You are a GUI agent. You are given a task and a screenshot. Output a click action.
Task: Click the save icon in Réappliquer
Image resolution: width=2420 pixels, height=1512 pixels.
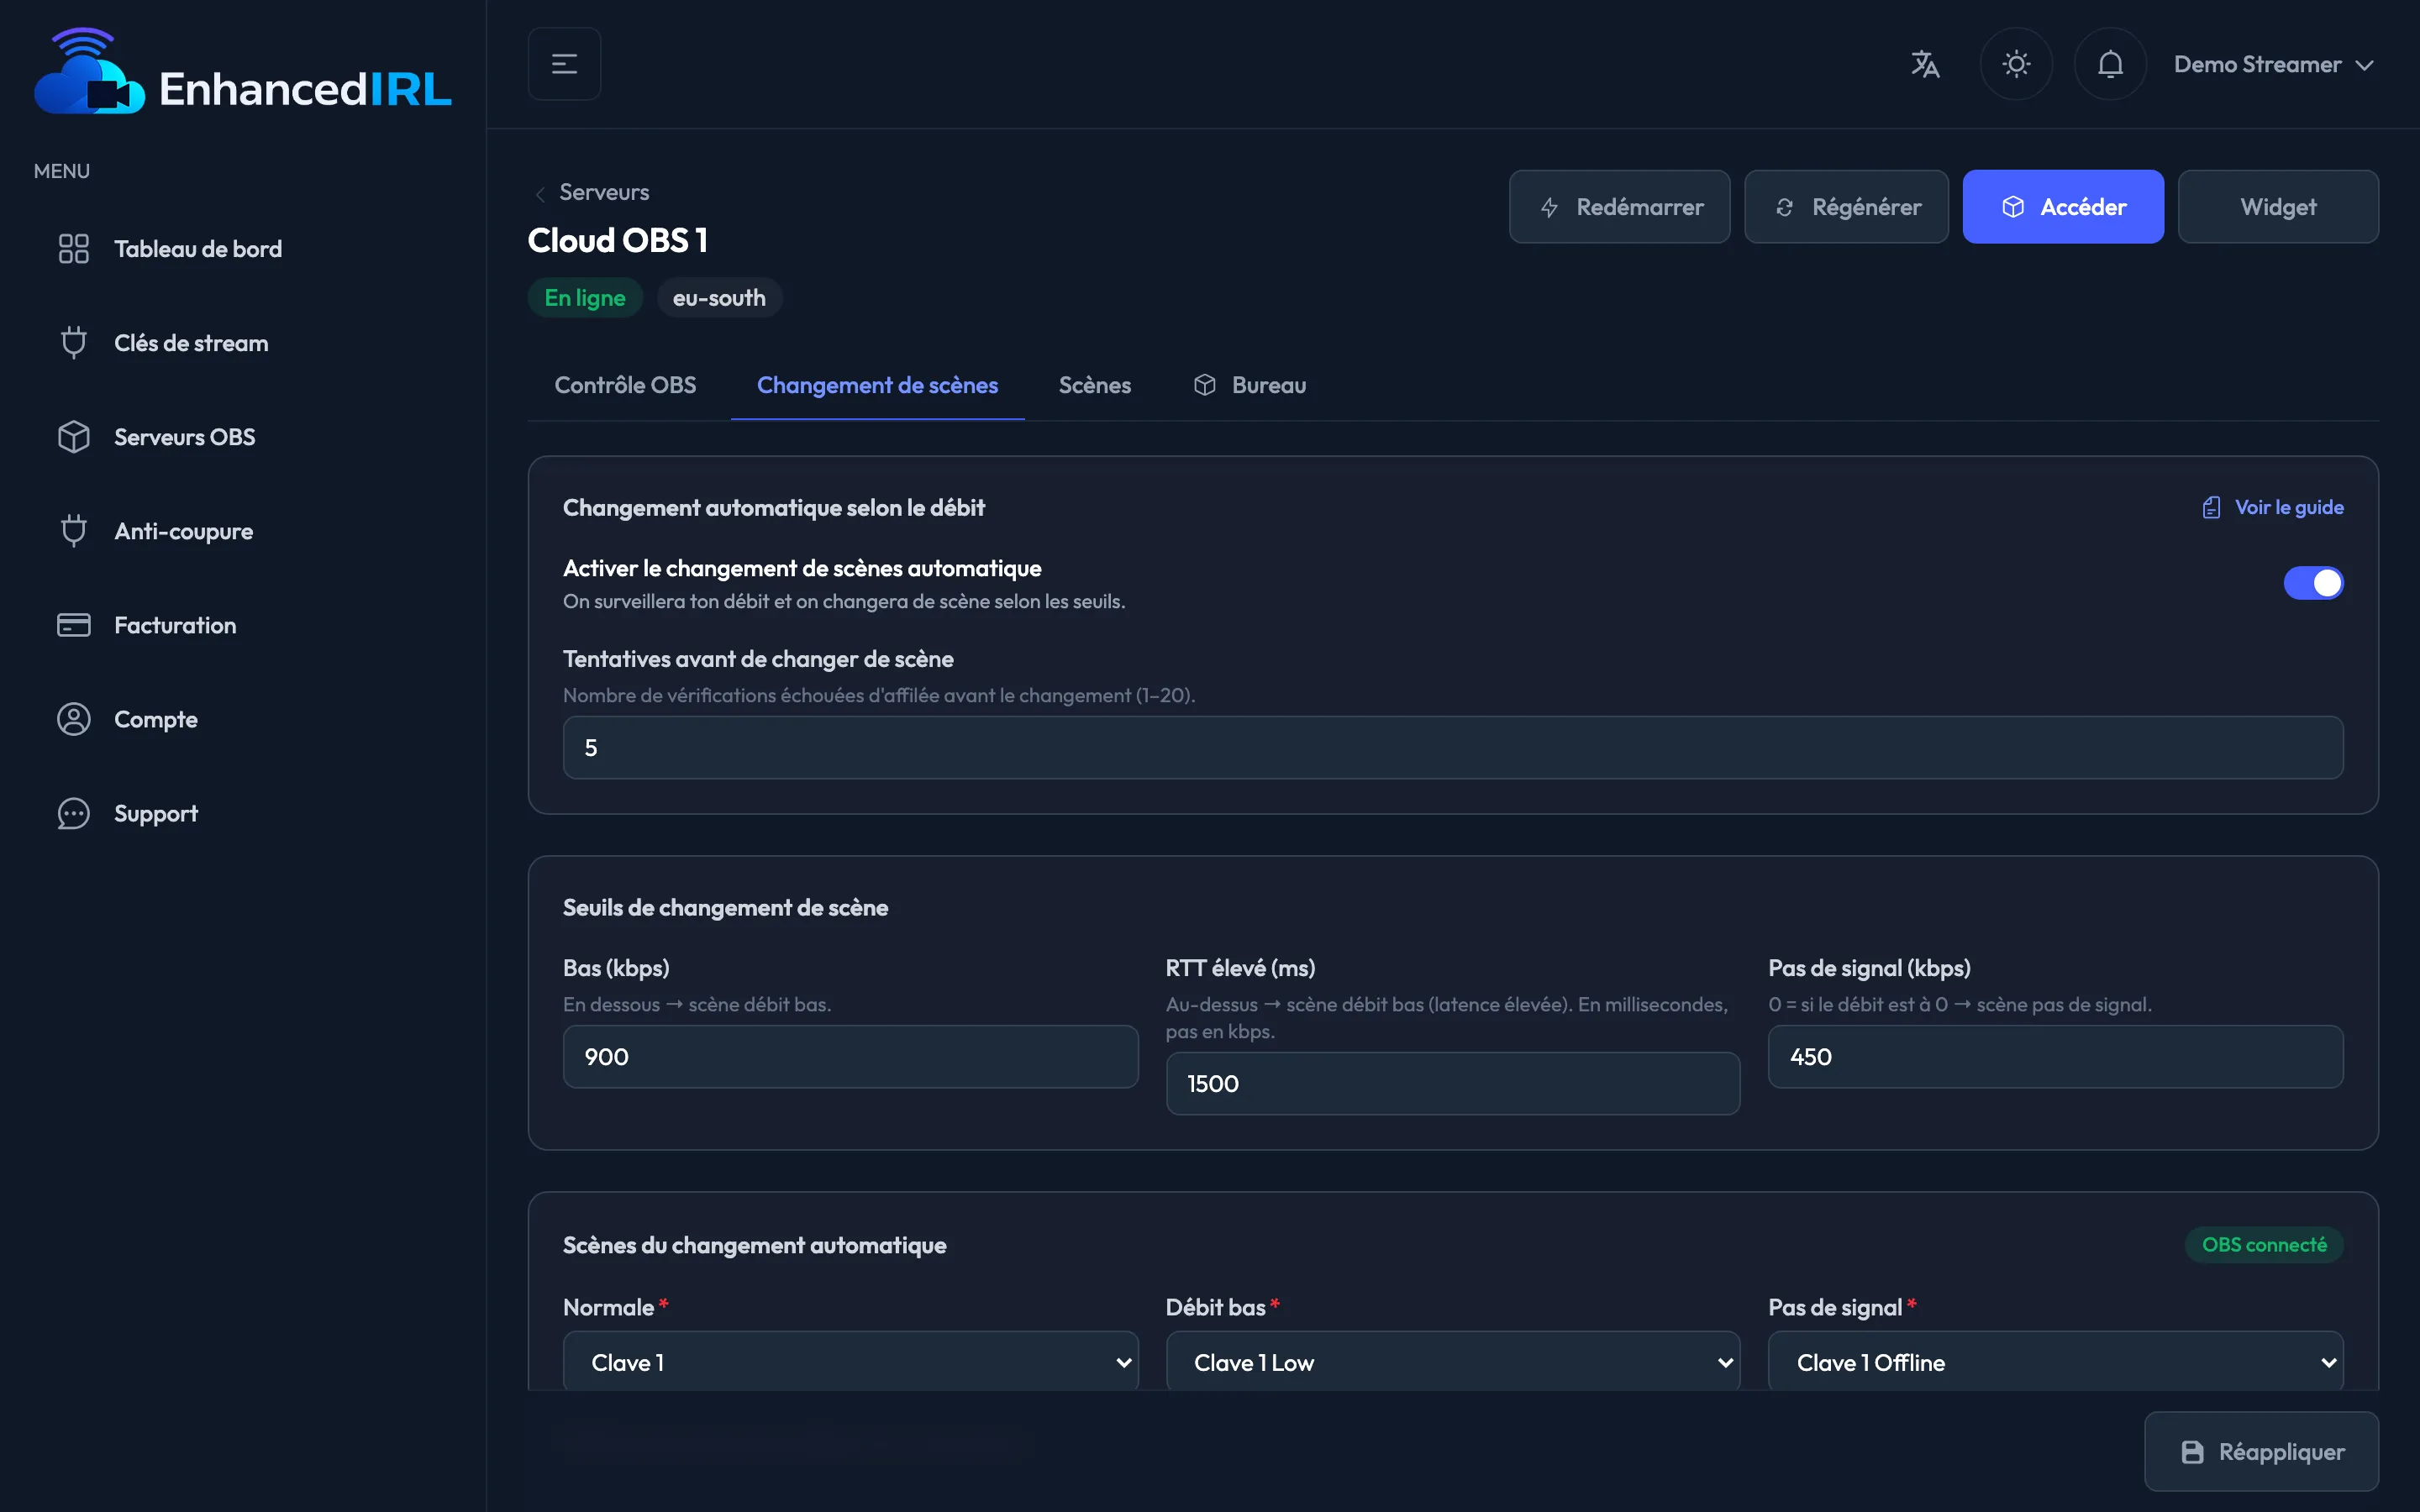tap(2192, 1452)
